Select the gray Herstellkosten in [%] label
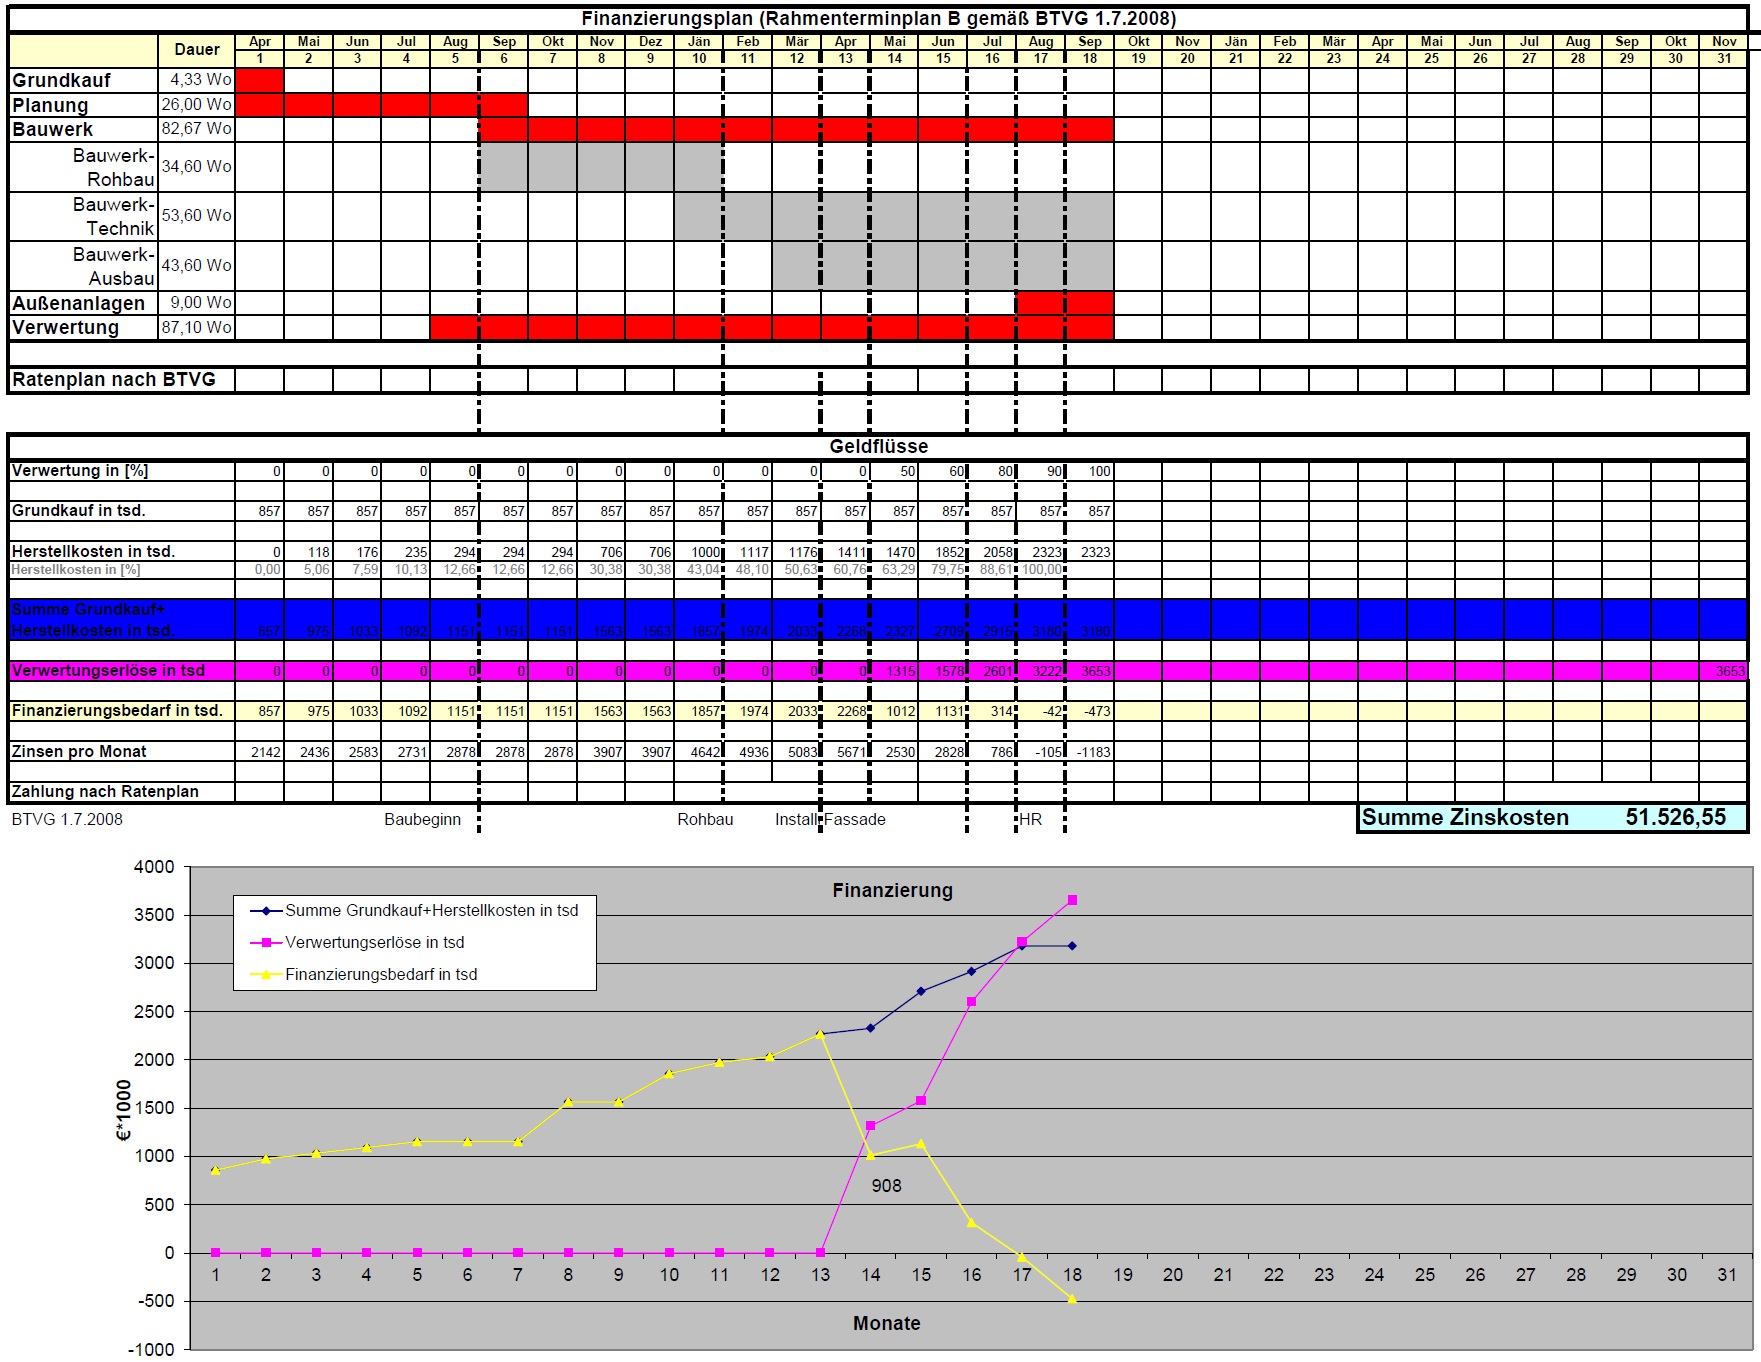This screenshot has height=1362, width=1761. coord(76,570)
